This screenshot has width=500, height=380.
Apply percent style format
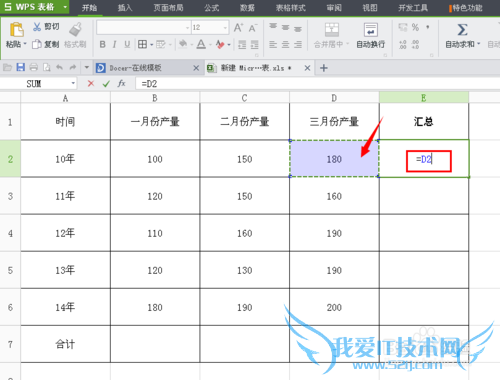pyautogui.click(x=415, y=27)
